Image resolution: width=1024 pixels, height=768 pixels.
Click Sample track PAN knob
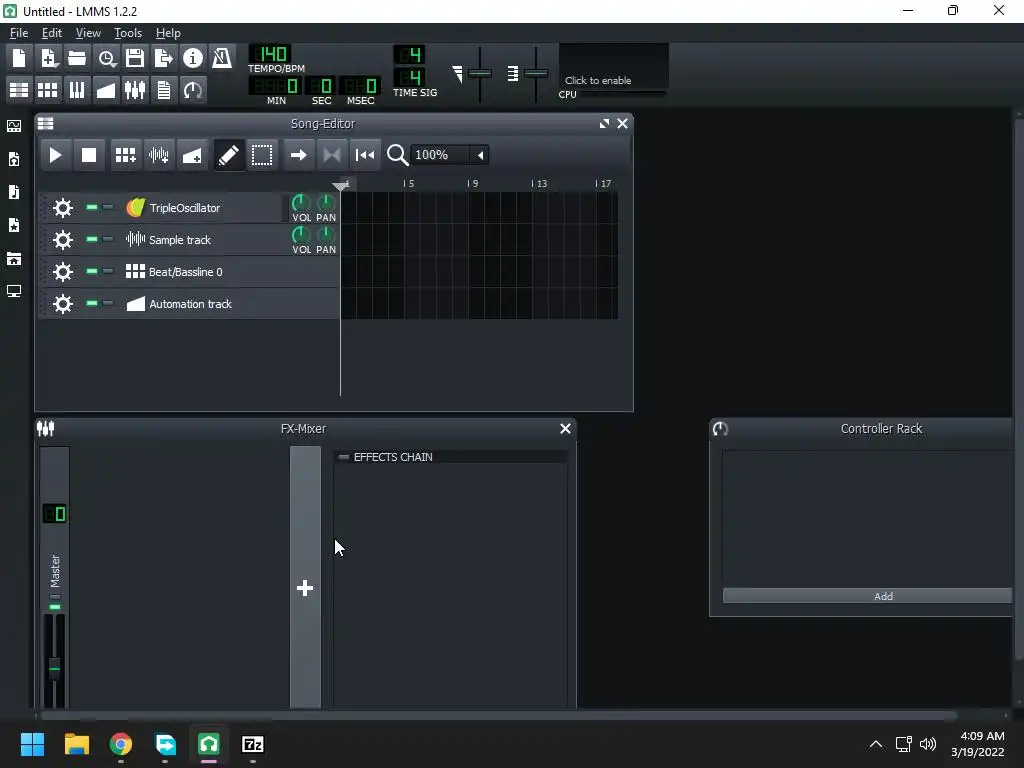click(326, 235)
